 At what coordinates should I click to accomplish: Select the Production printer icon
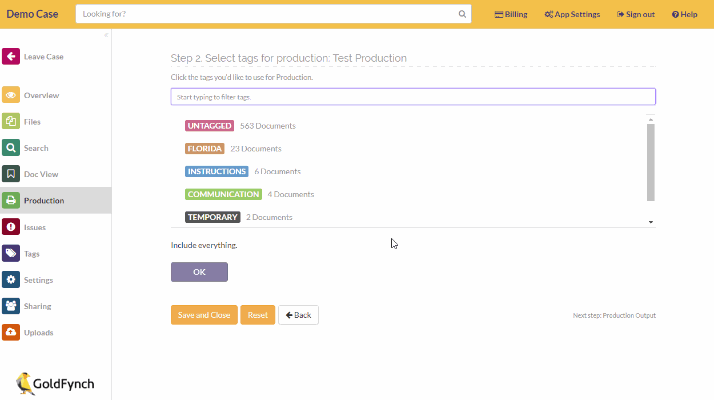[x=11, y=200]
